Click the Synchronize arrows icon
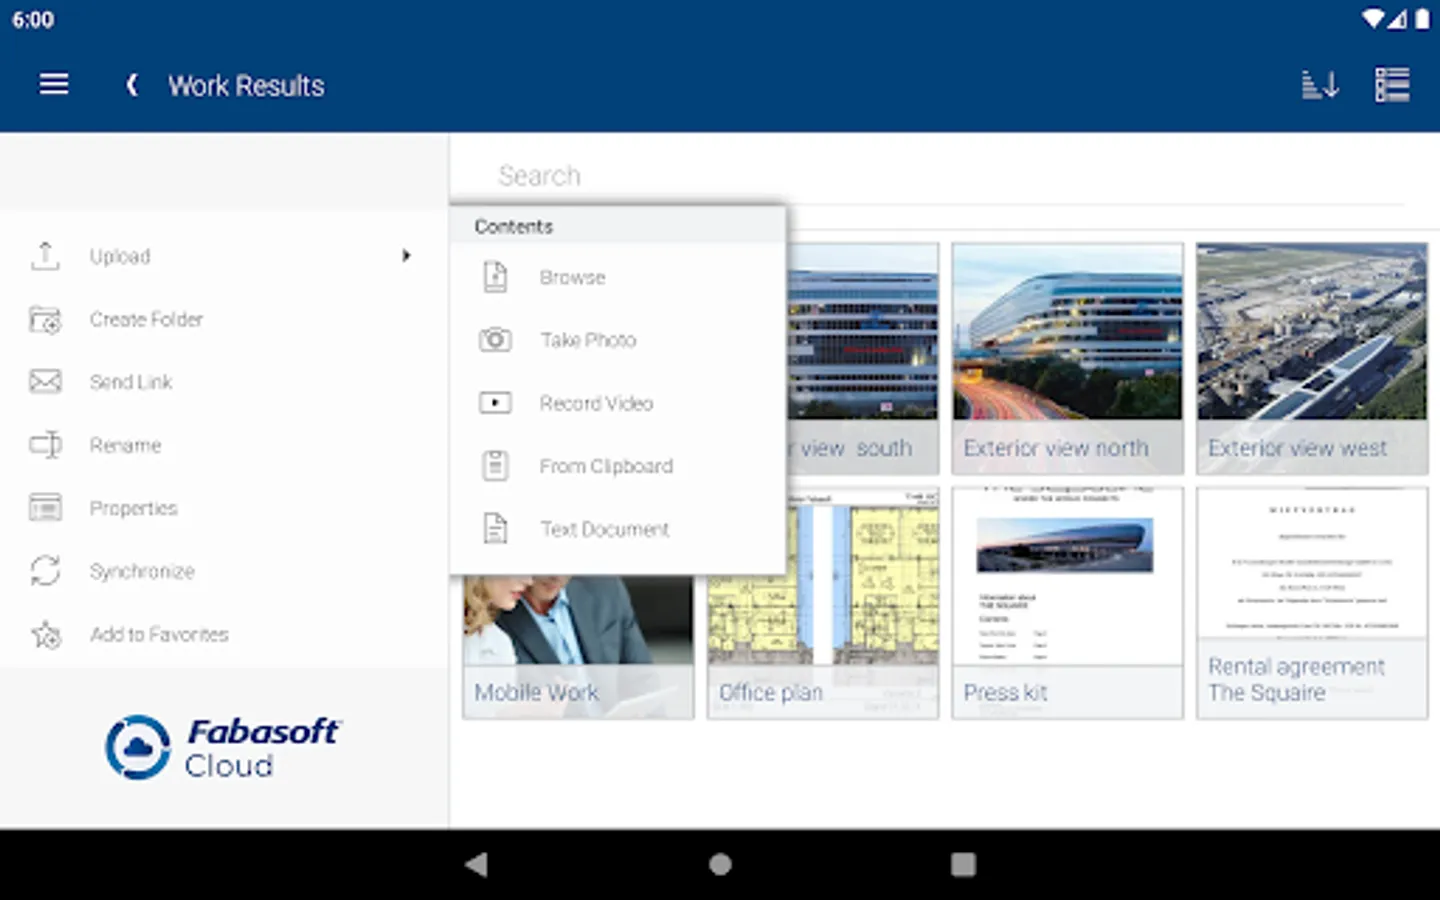This screenshot has width=1440, height=900. 45,571
